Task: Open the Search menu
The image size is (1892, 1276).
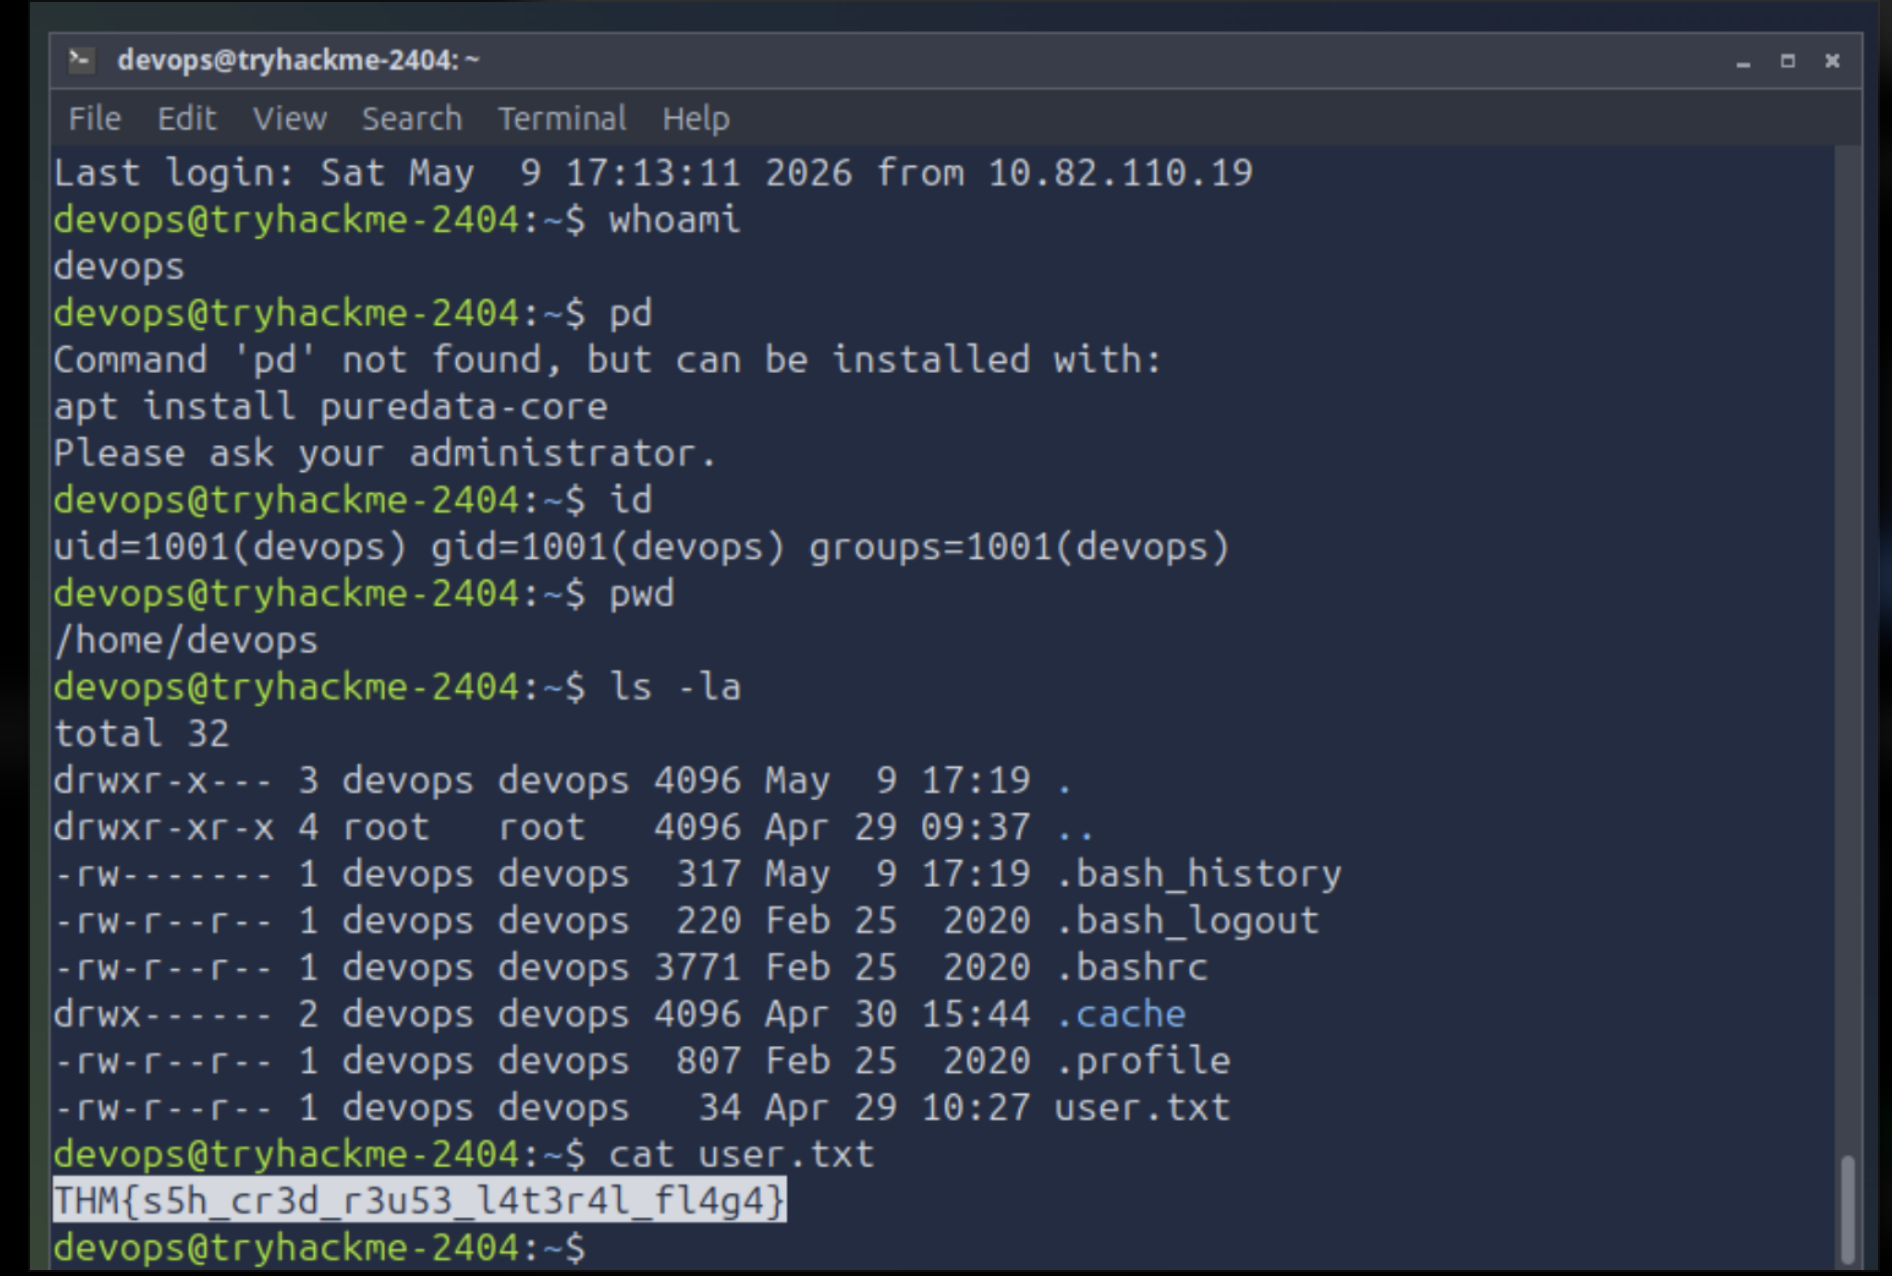Action: pos(412,119)
